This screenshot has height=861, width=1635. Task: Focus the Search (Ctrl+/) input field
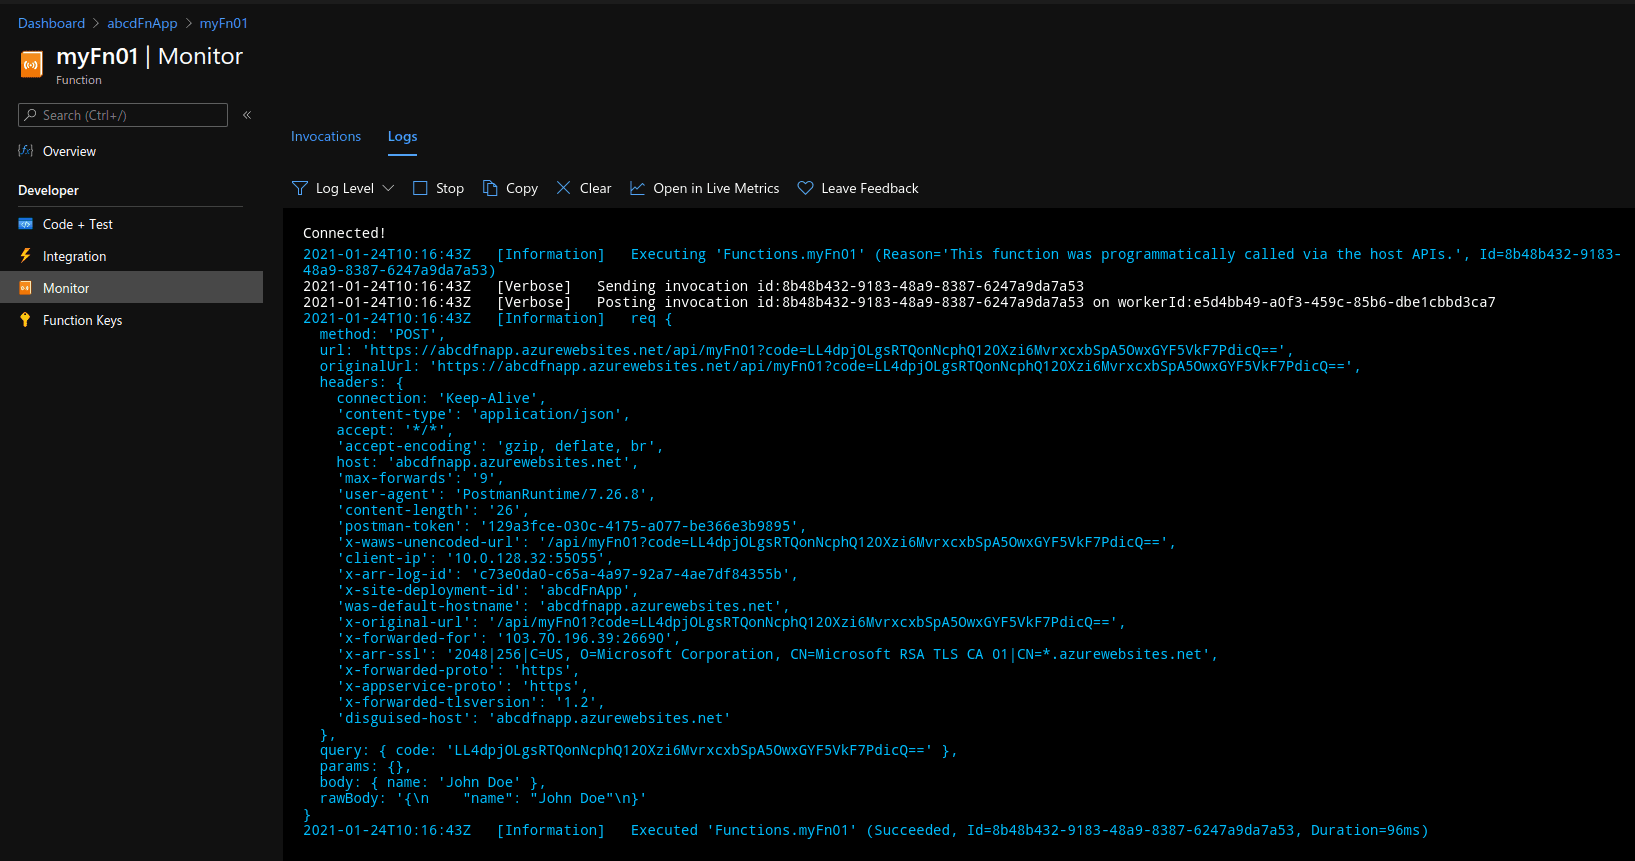coord(123,115)
